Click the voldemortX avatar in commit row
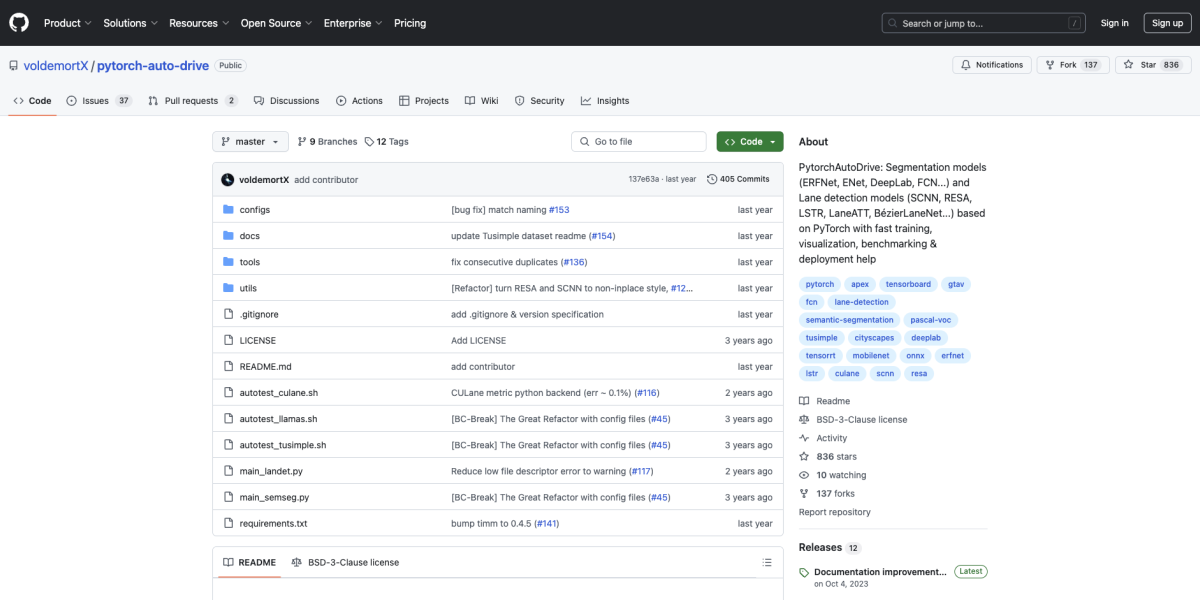The width and height of the screenshot is (1200, 600). (228, 179)
